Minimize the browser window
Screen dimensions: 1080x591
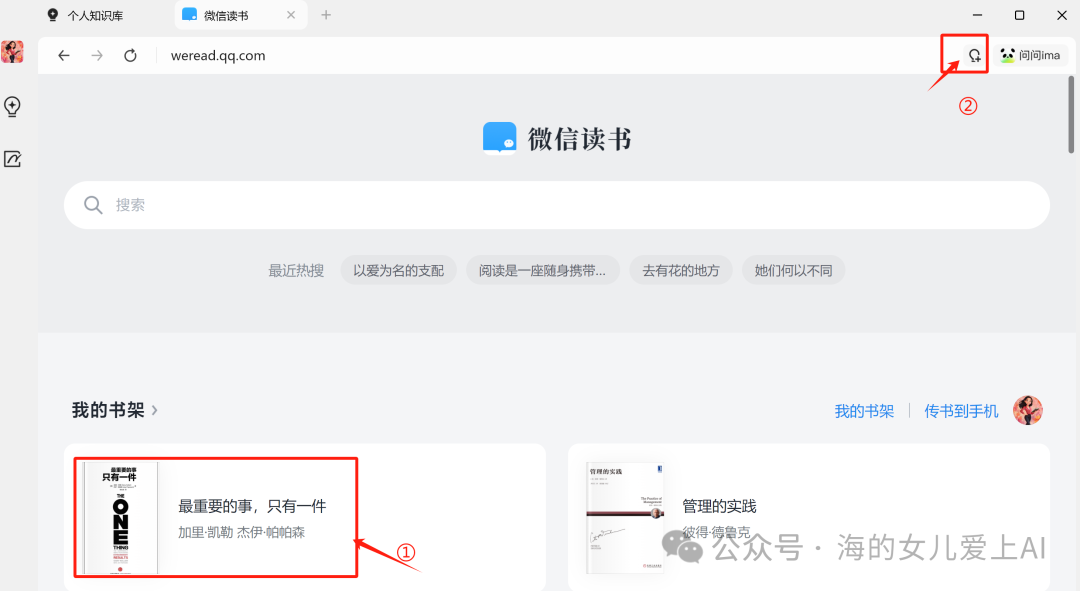pos(977,14)
